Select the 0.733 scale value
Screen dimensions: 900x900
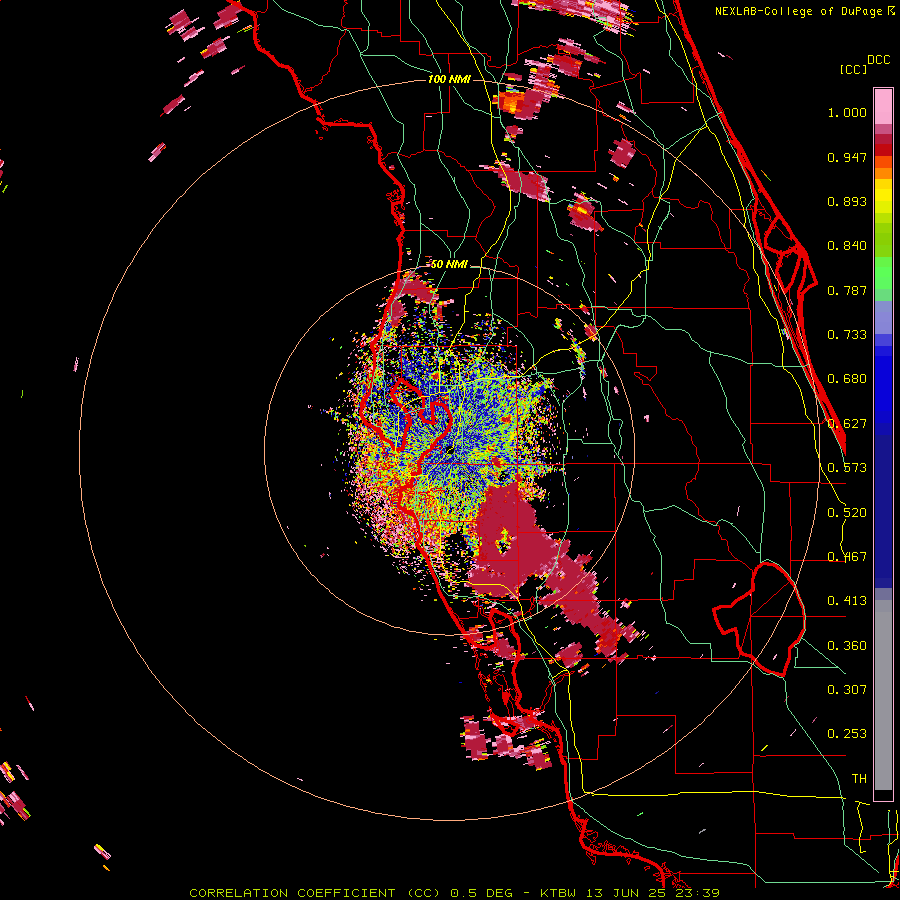[x=847, y=335]
